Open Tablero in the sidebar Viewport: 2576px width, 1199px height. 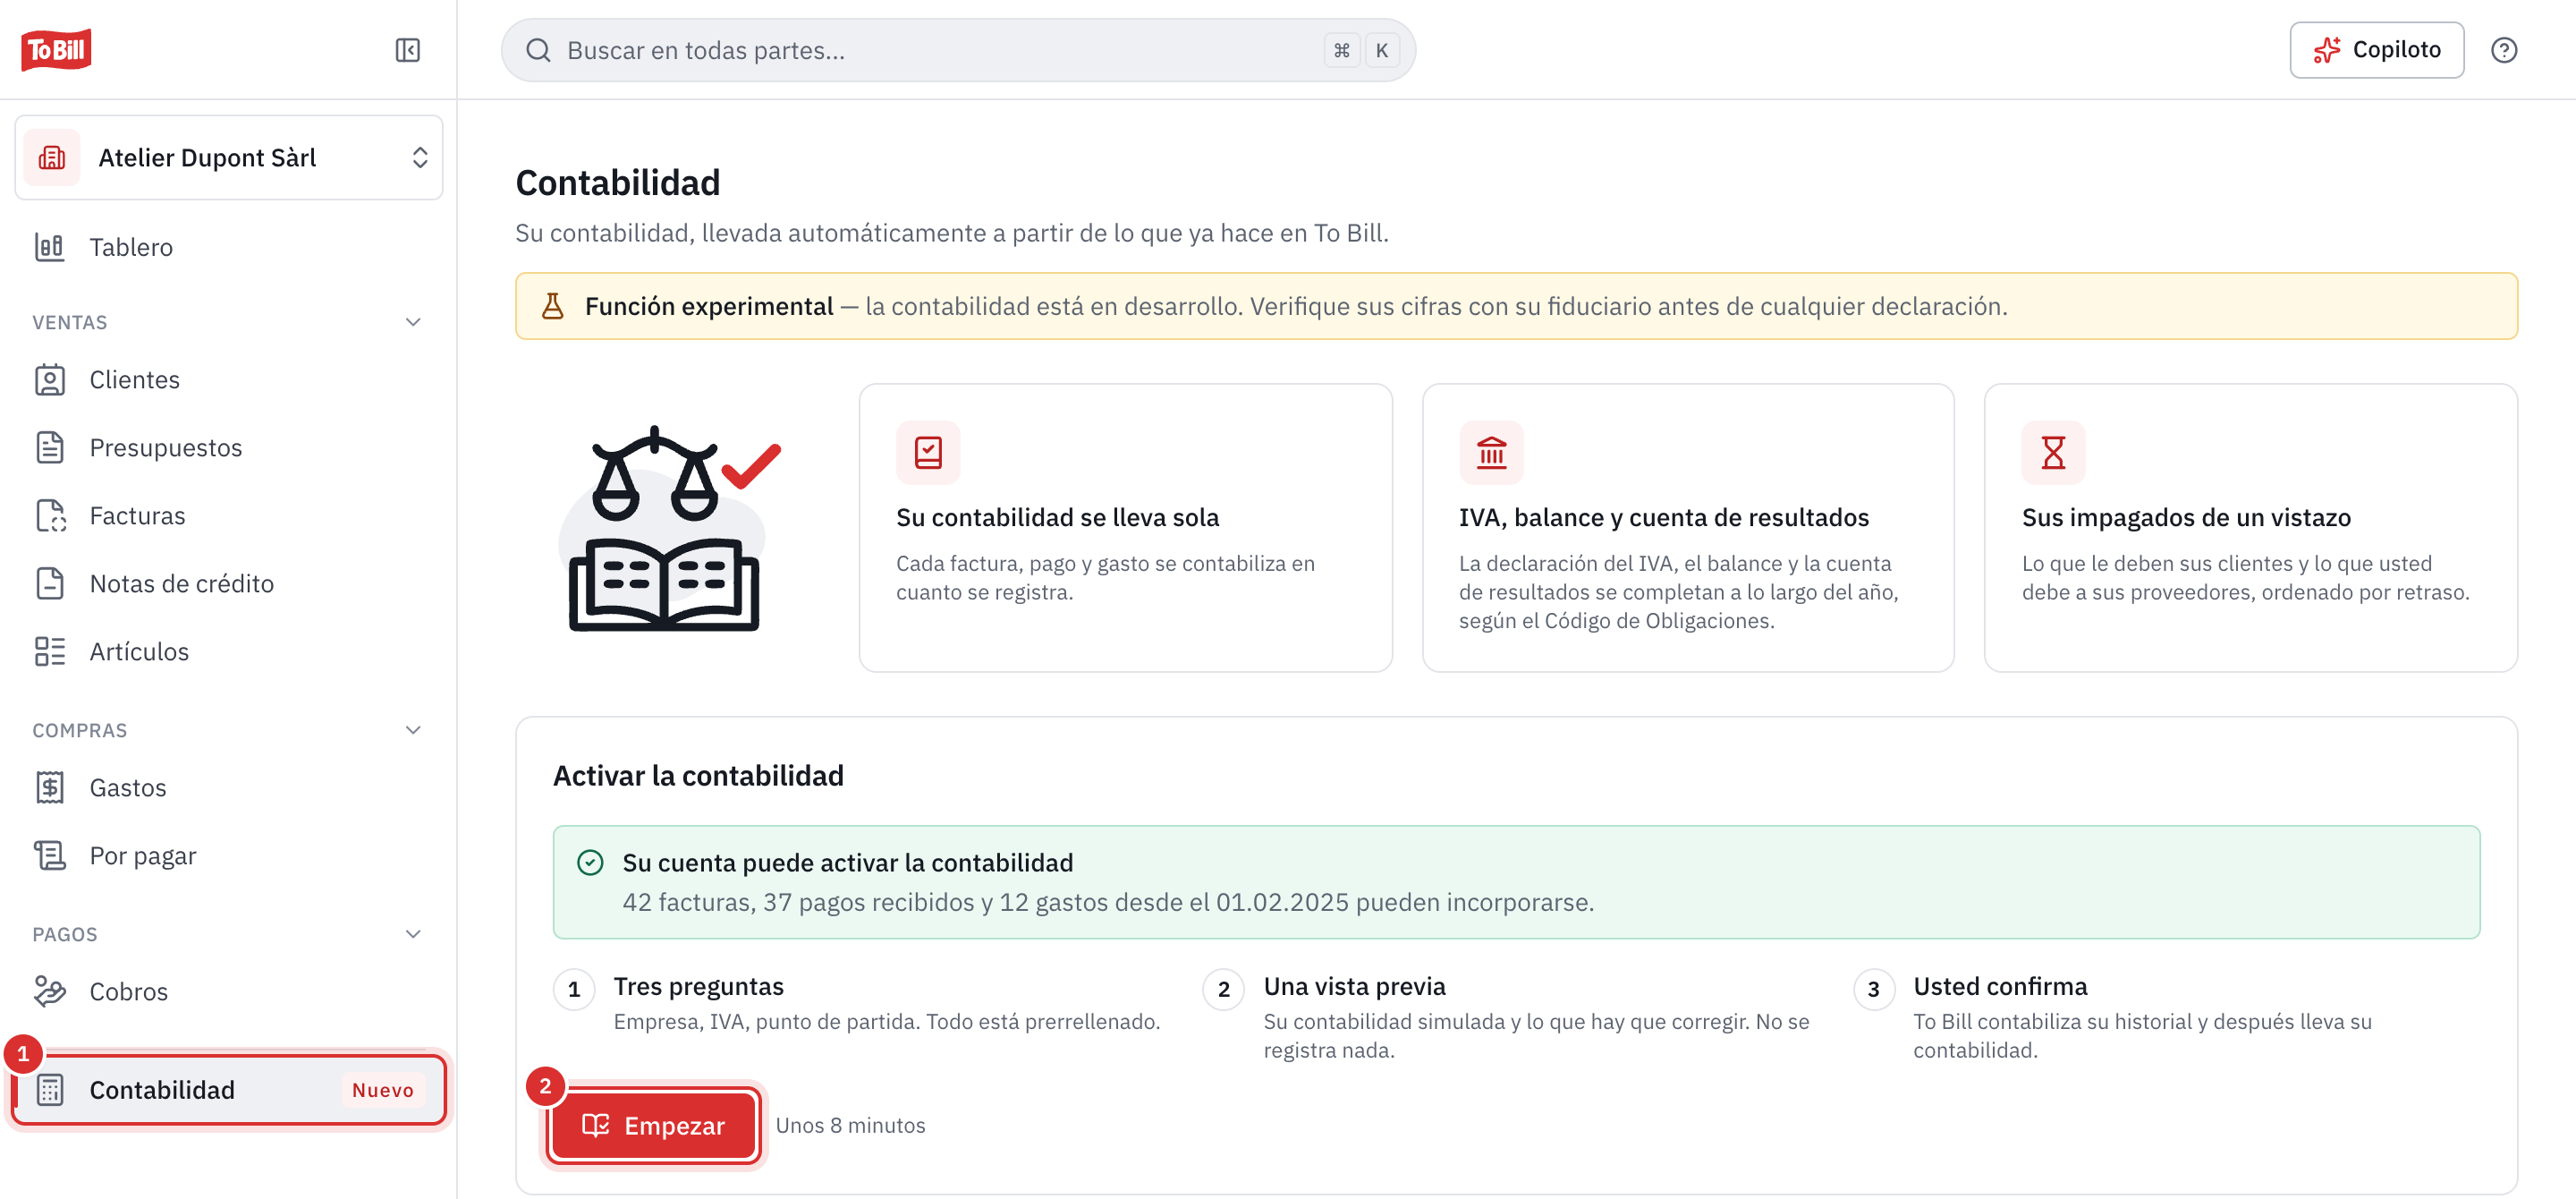coord(229,247)
